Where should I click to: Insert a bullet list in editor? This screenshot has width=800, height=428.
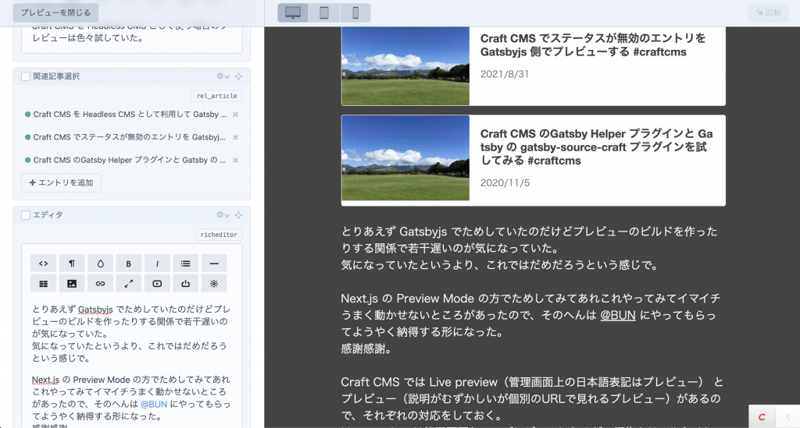pyautogui.click(x=186, y=264)
